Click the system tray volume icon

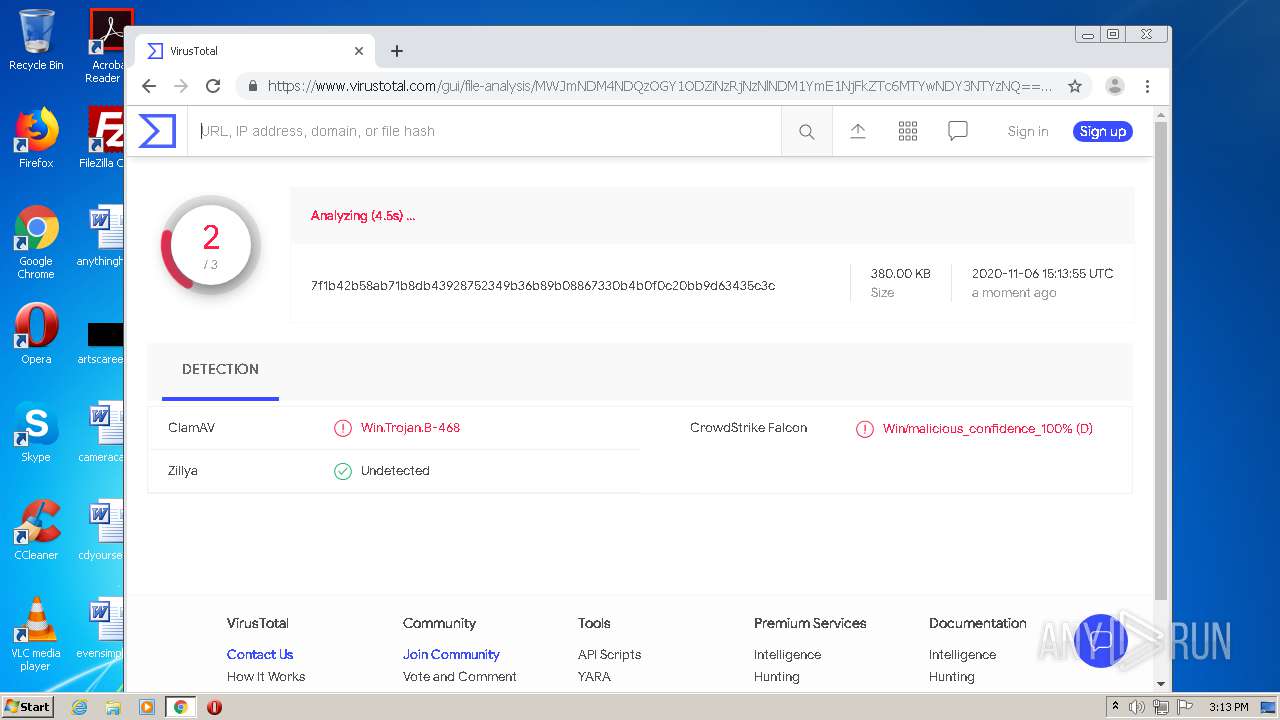1138,707
